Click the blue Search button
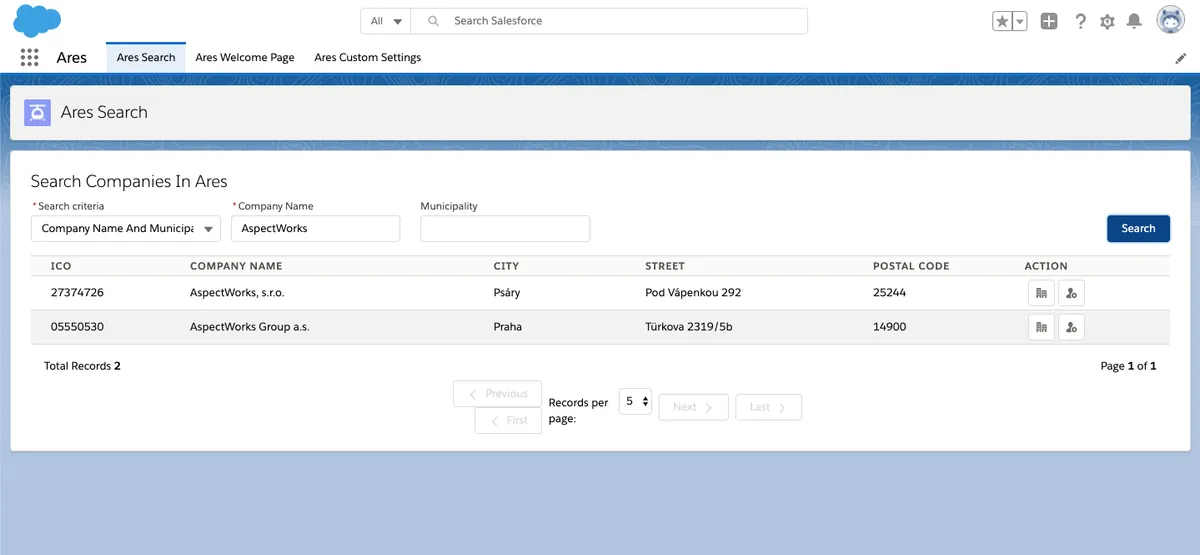 click(1138, 229)
